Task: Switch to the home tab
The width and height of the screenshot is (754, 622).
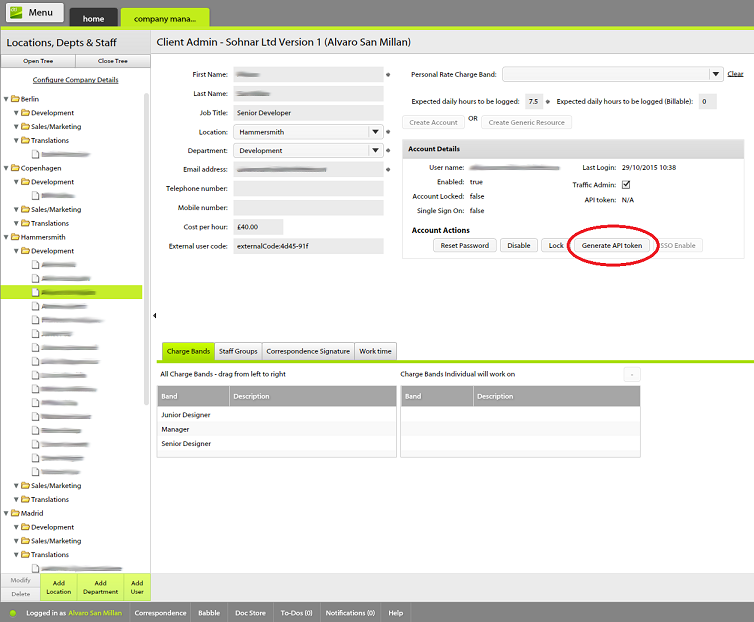Action: pyautogui.click(x=93, y=18)
